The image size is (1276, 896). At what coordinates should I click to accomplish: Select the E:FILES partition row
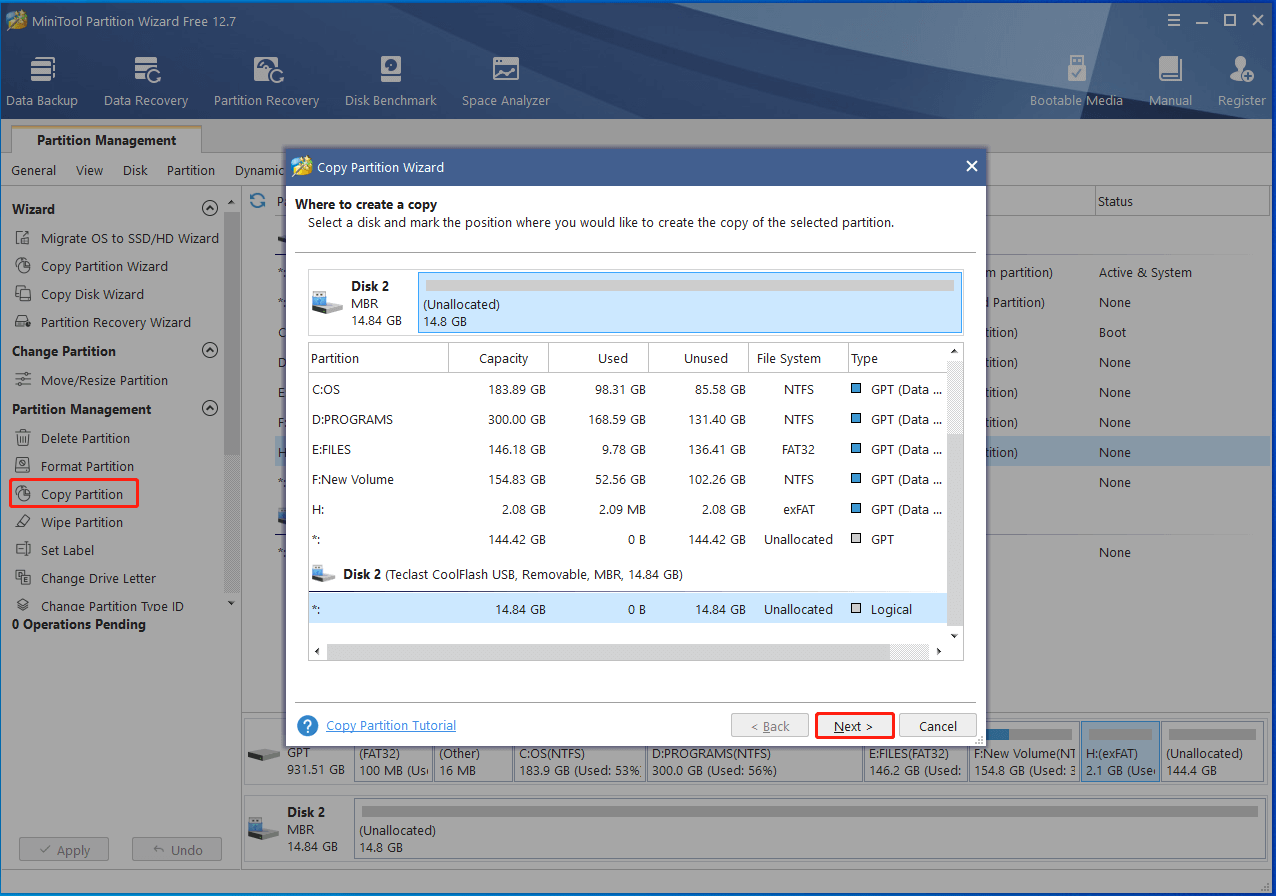[628, 449]
